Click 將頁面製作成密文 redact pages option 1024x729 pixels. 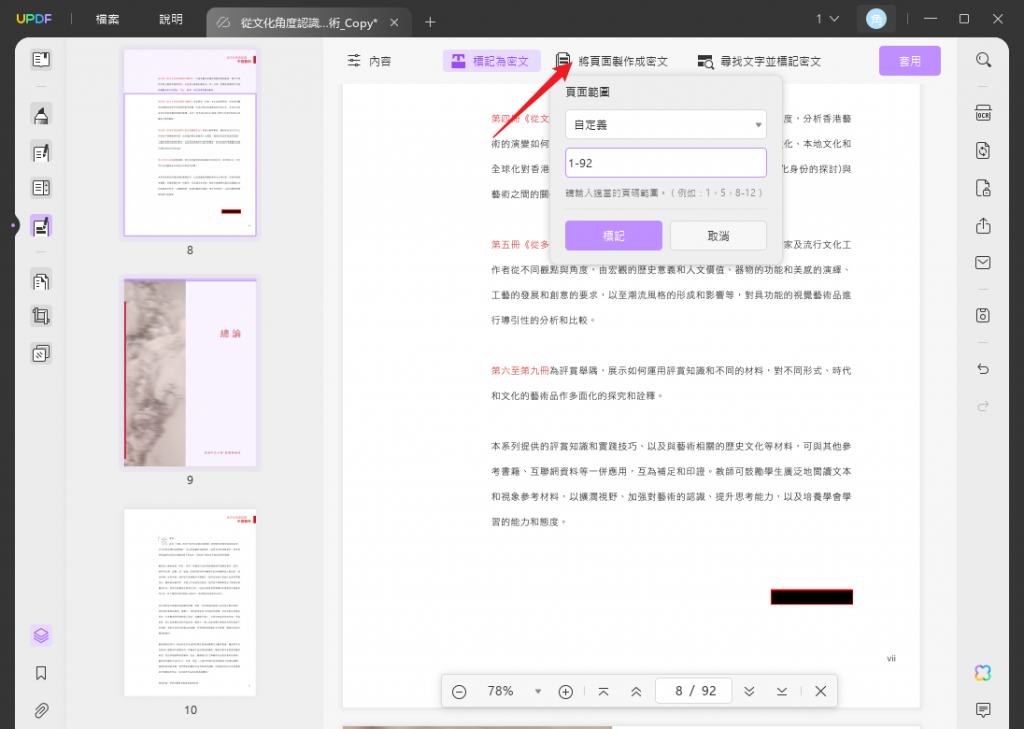612,61
